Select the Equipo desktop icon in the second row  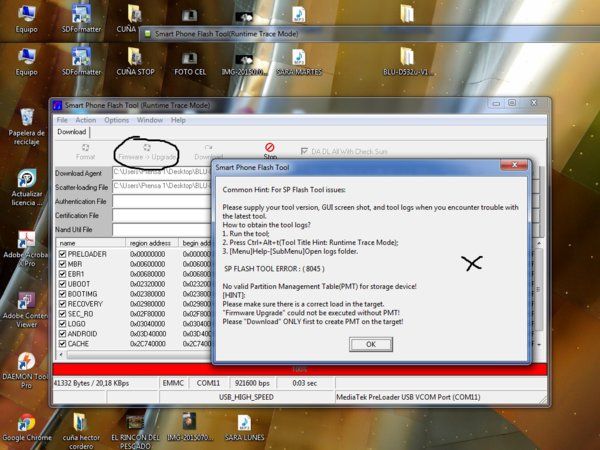pyautogui.click(x=26, y=62)
